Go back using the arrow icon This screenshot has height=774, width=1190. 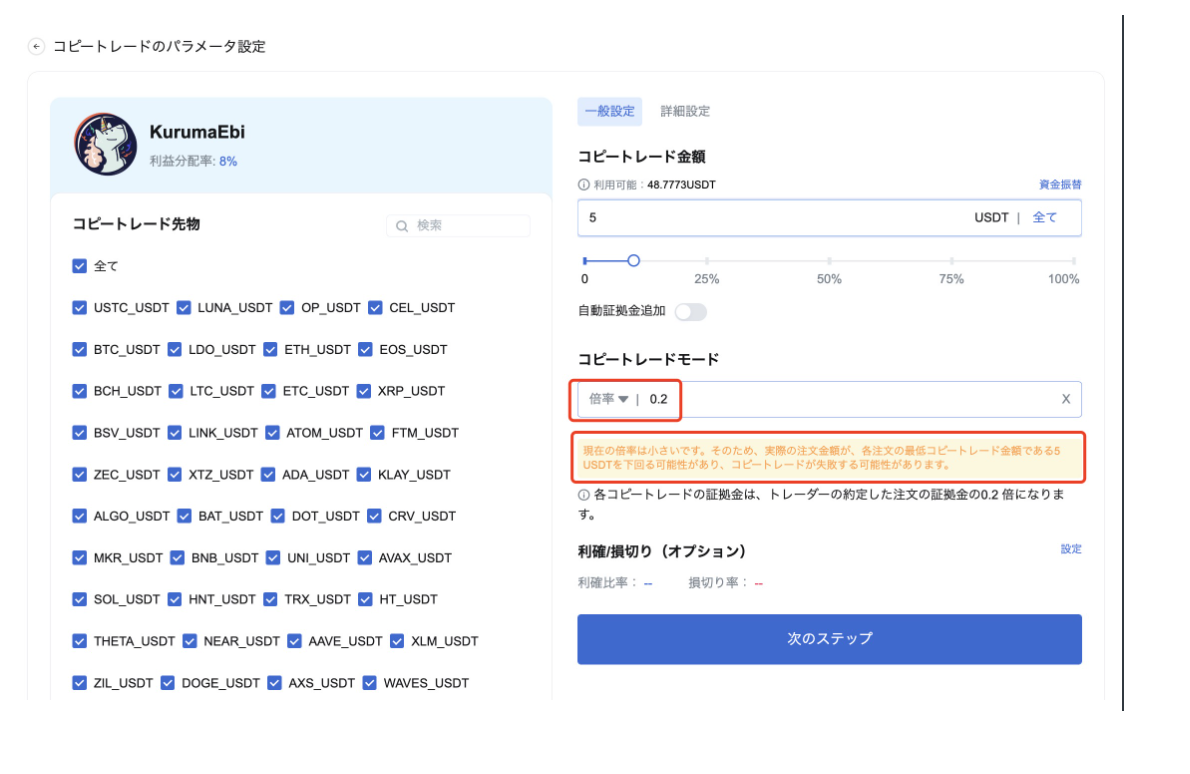click(36, 46)
